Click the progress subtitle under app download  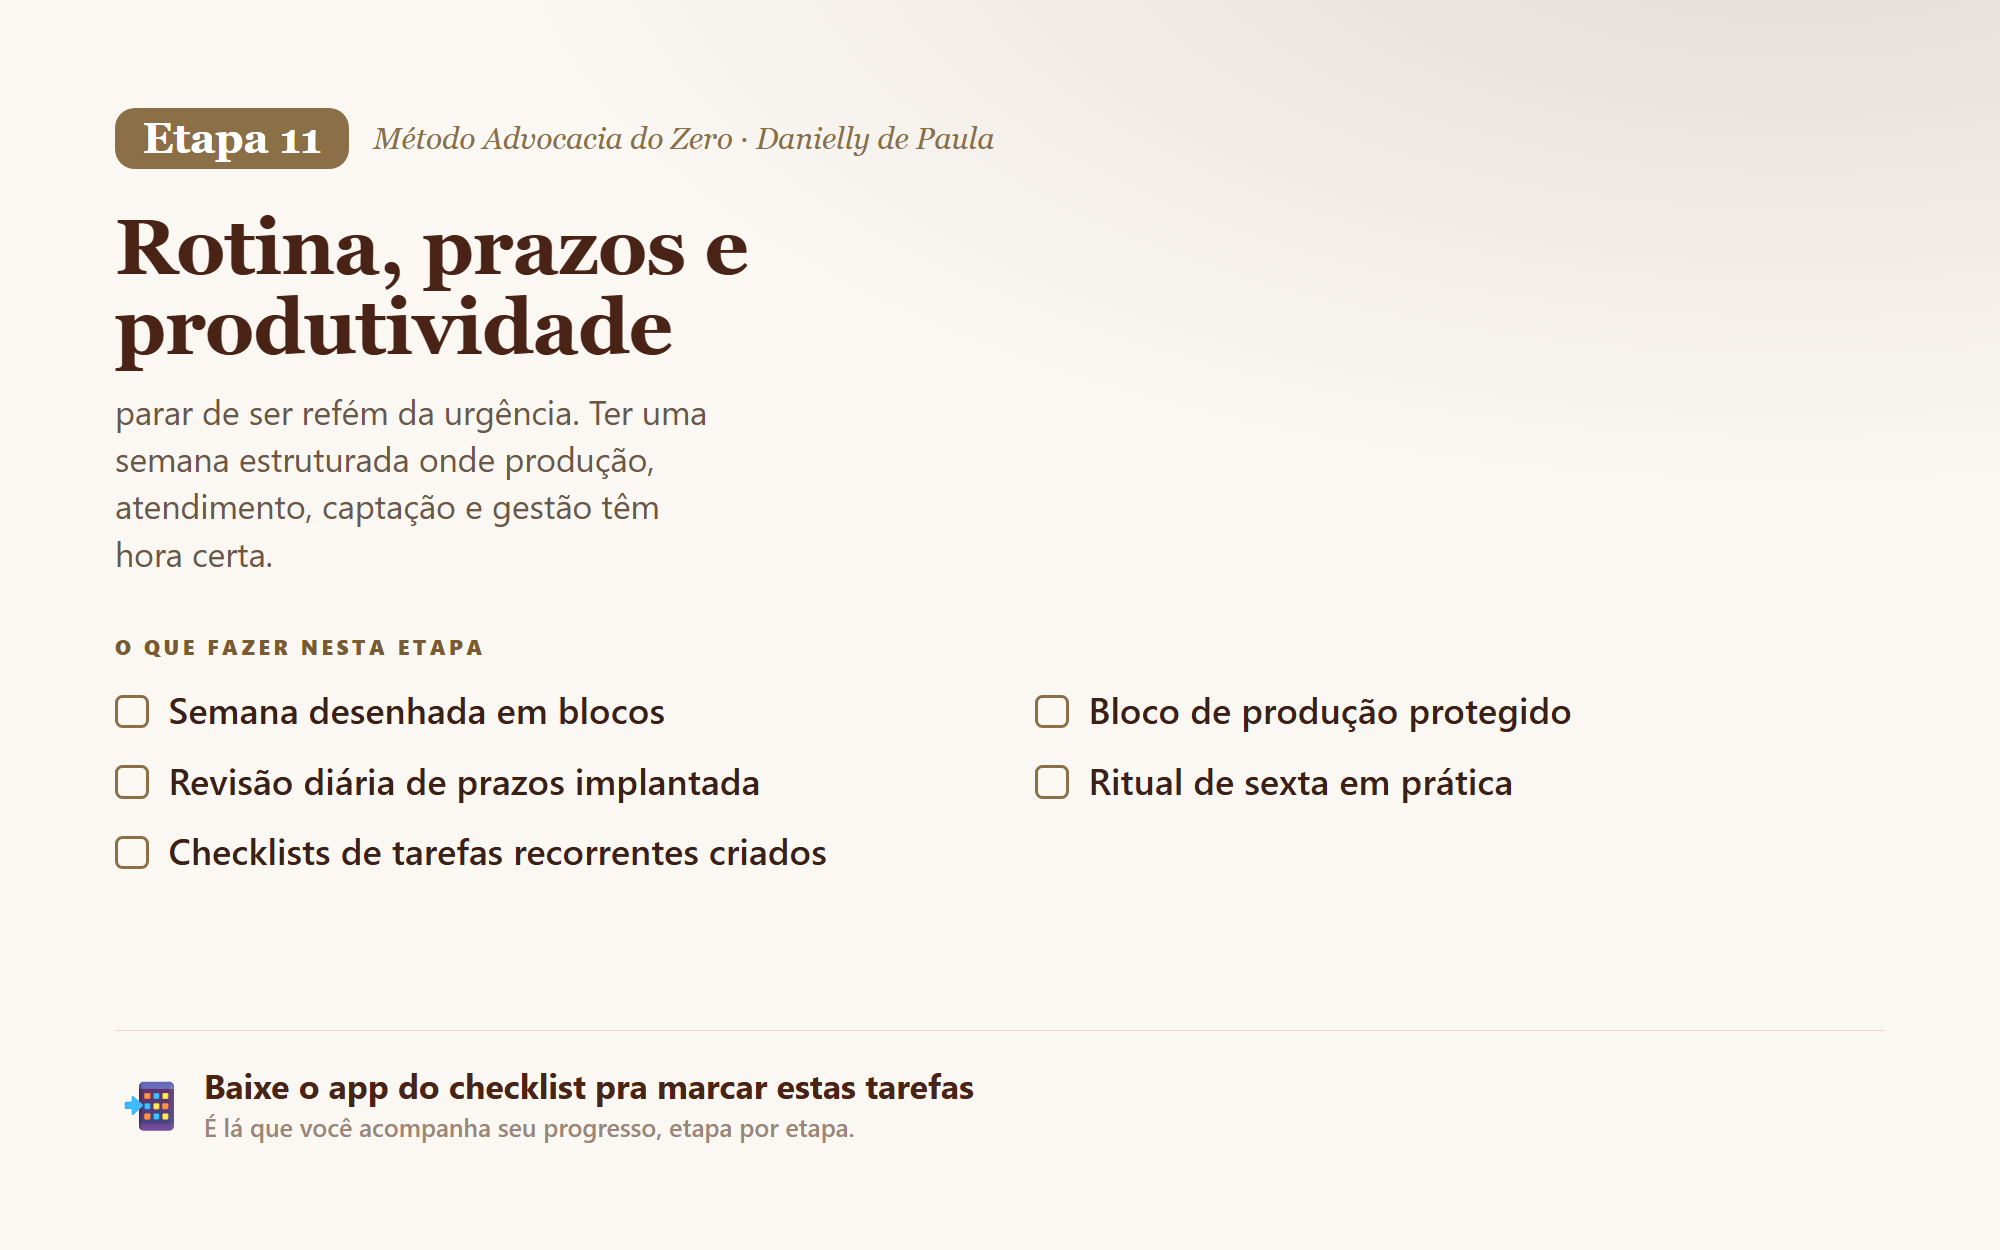[529, 1129]
